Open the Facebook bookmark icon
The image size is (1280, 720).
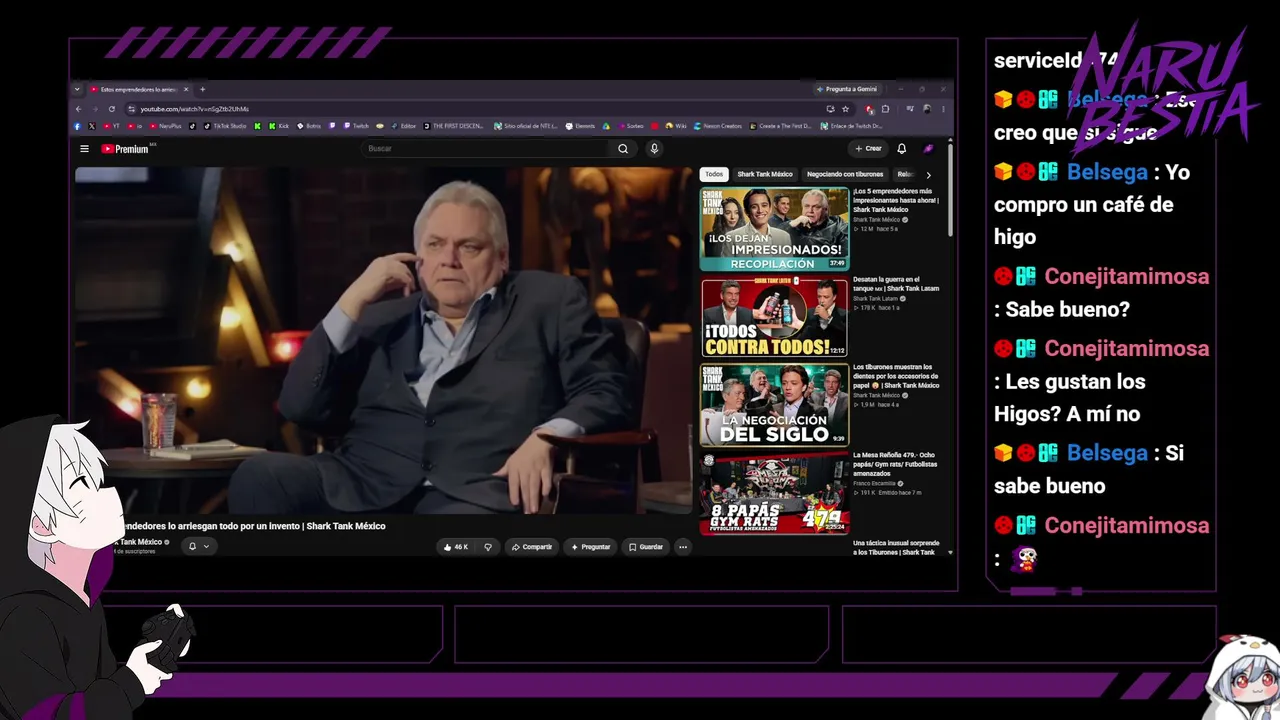[x=77, y=126]
